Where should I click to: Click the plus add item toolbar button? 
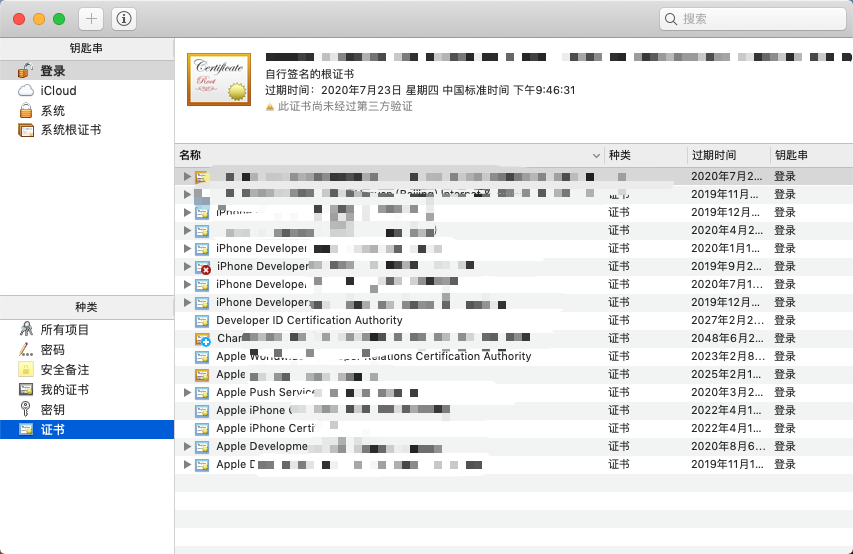(91, 19)
